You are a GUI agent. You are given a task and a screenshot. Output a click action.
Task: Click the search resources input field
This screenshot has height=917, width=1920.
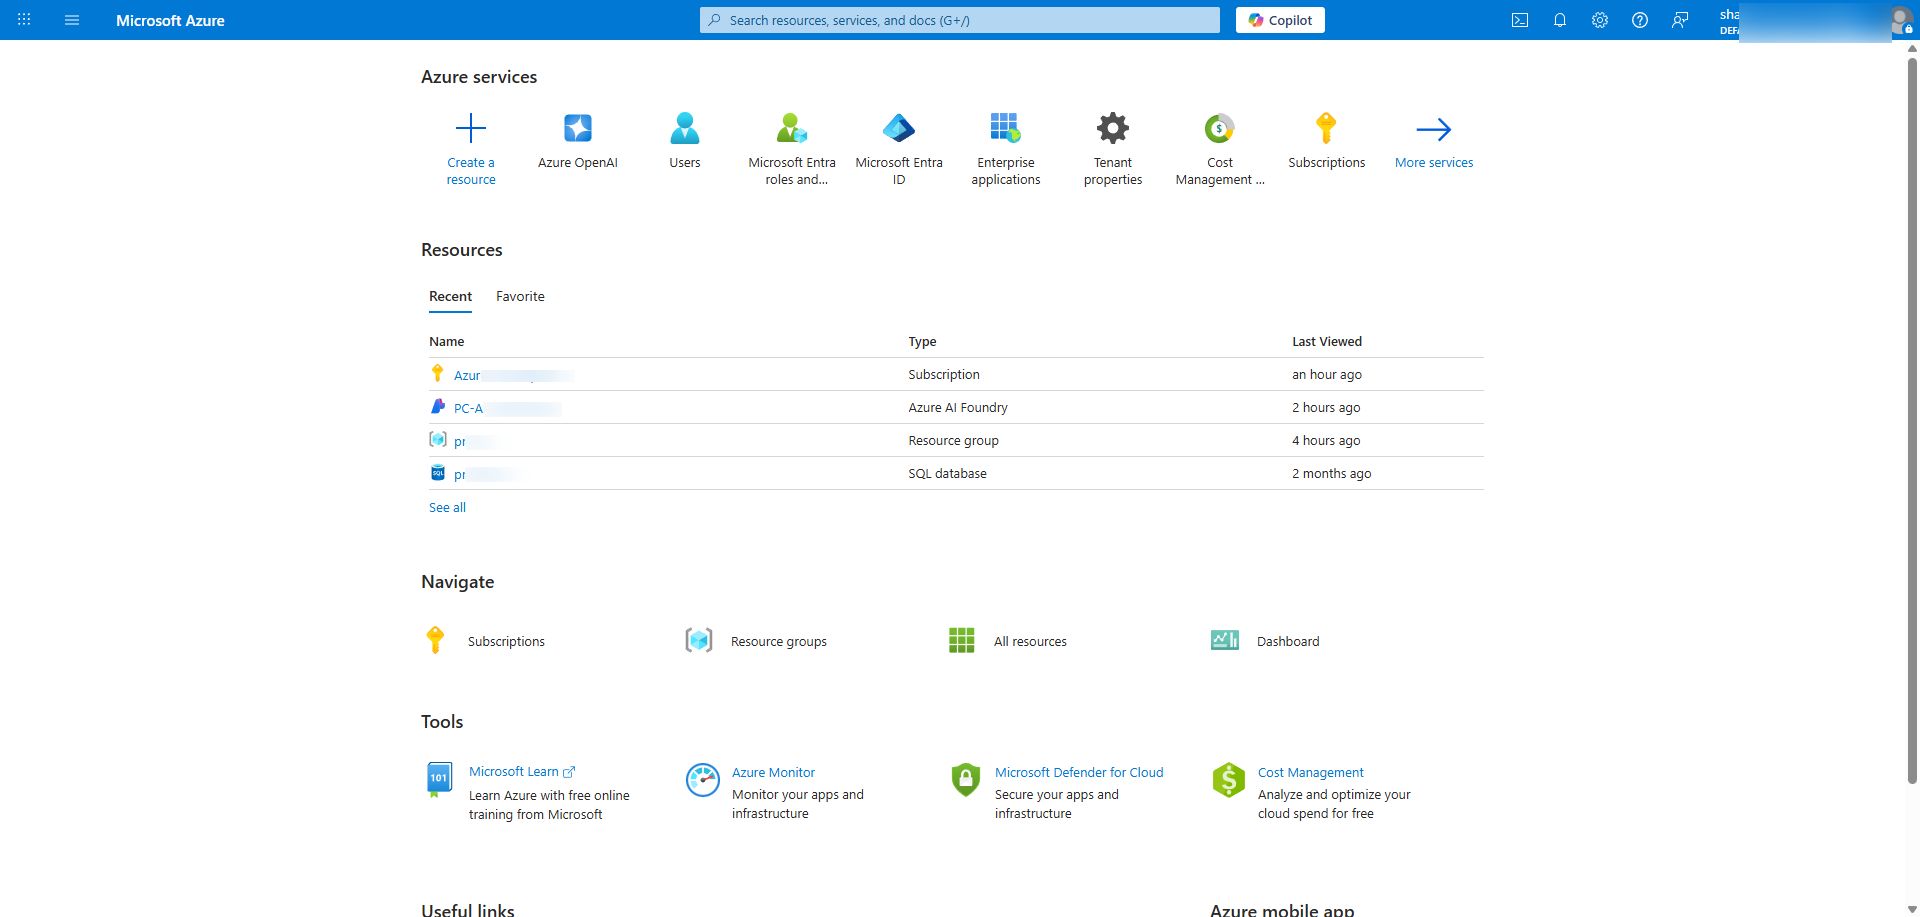coord(960,20)
